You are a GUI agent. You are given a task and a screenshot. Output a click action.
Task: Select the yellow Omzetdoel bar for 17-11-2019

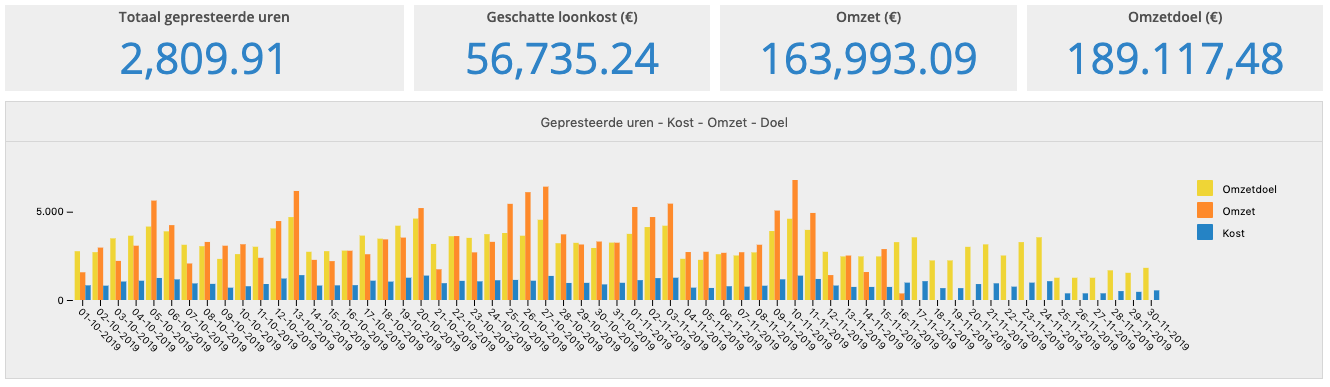[914, 269]
